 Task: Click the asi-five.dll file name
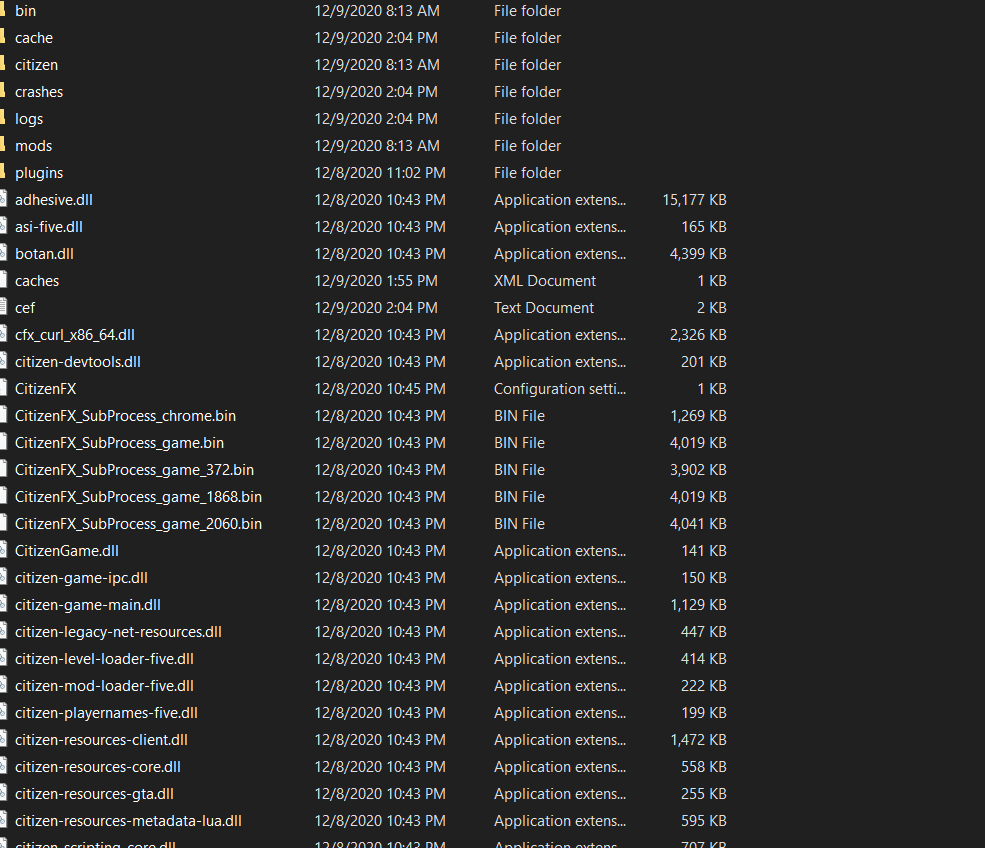tap(49, 227)
